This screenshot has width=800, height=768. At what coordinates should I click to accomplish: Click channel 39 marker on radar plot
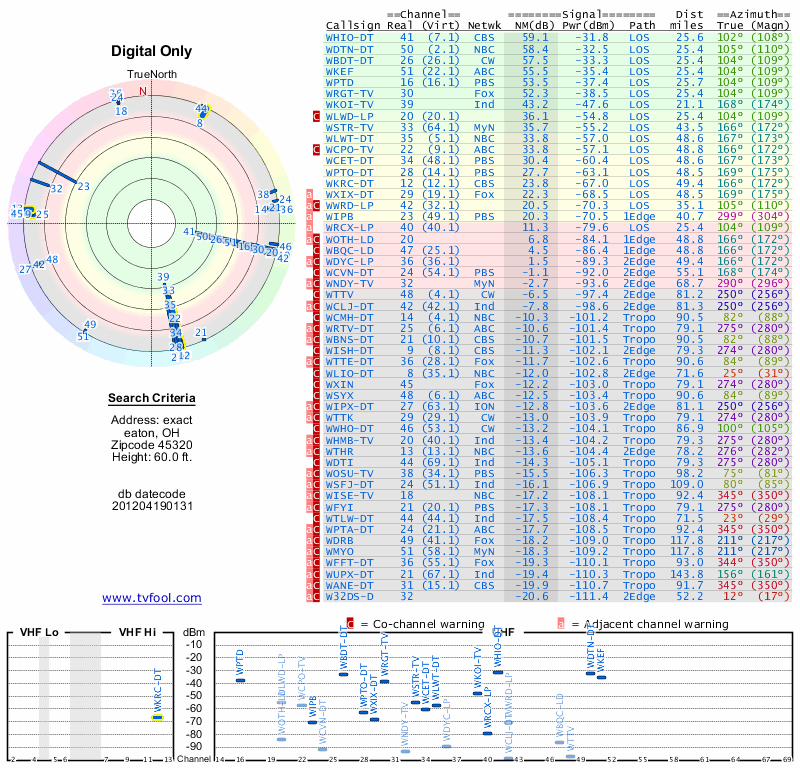(163, 277)
